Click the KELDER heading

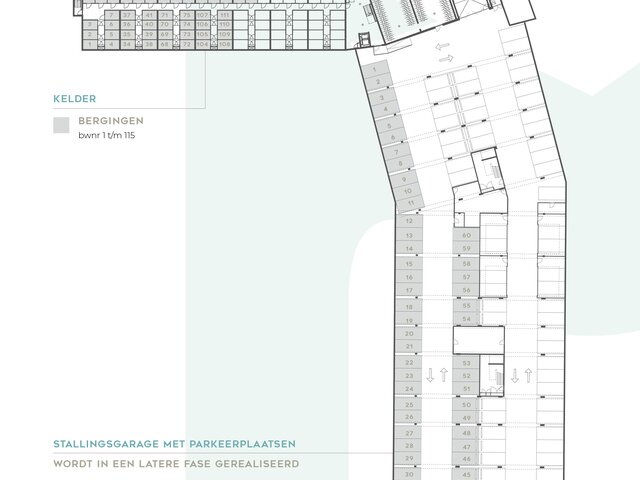[x=75, y=98]
